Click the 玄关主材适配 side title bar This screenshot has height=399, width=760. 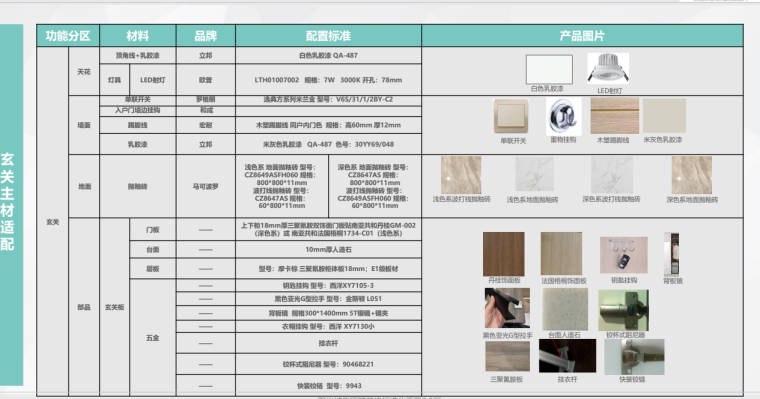11,205
